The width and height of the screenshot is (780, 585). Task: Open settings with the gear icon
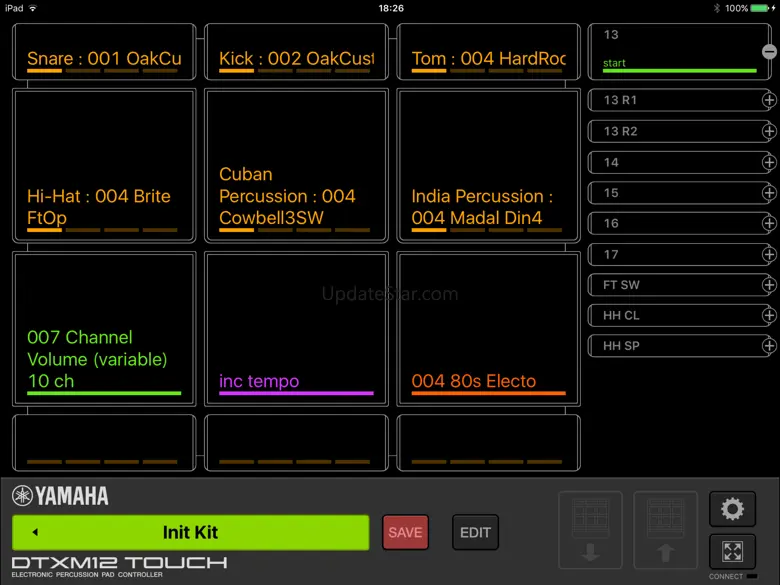pos(732,509)
